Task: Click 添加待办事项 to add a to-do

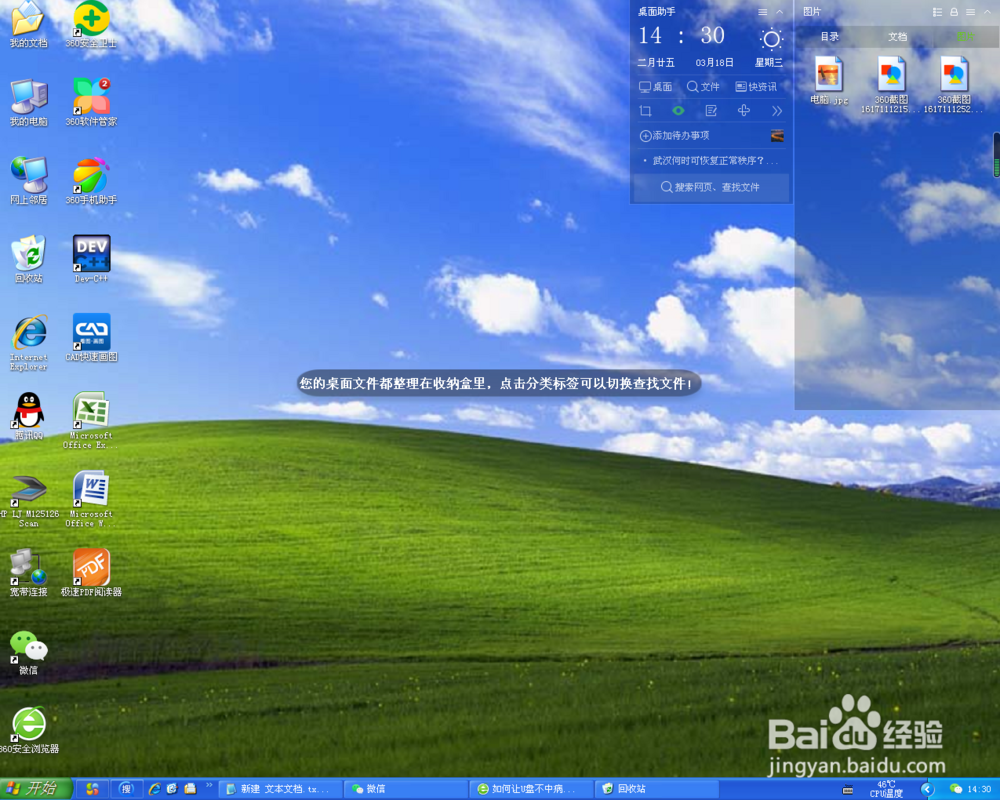Action: tap(674, 136)
